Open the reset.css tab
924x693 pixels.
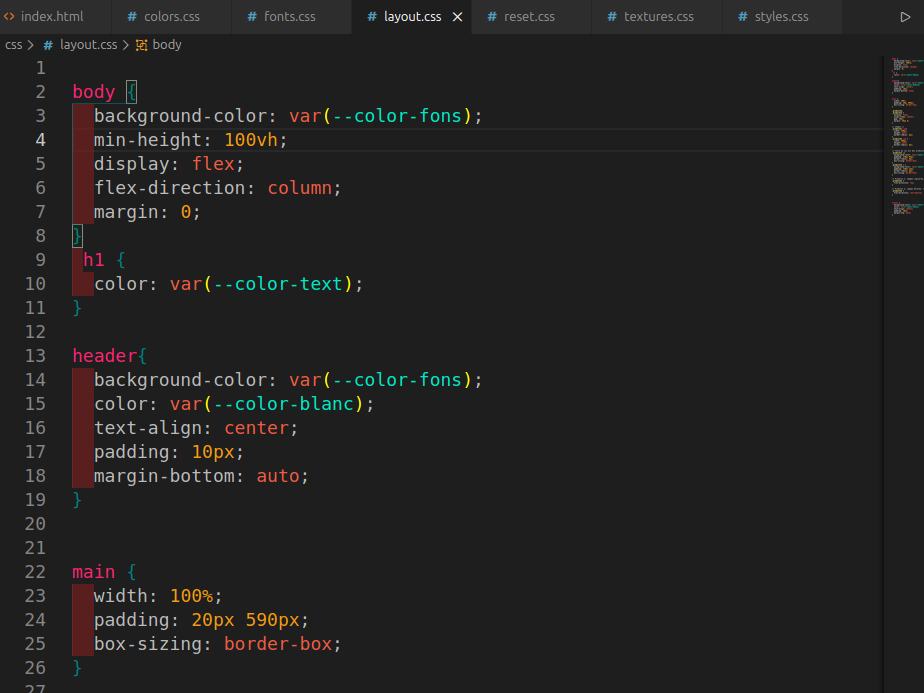(x=529, y=17)
